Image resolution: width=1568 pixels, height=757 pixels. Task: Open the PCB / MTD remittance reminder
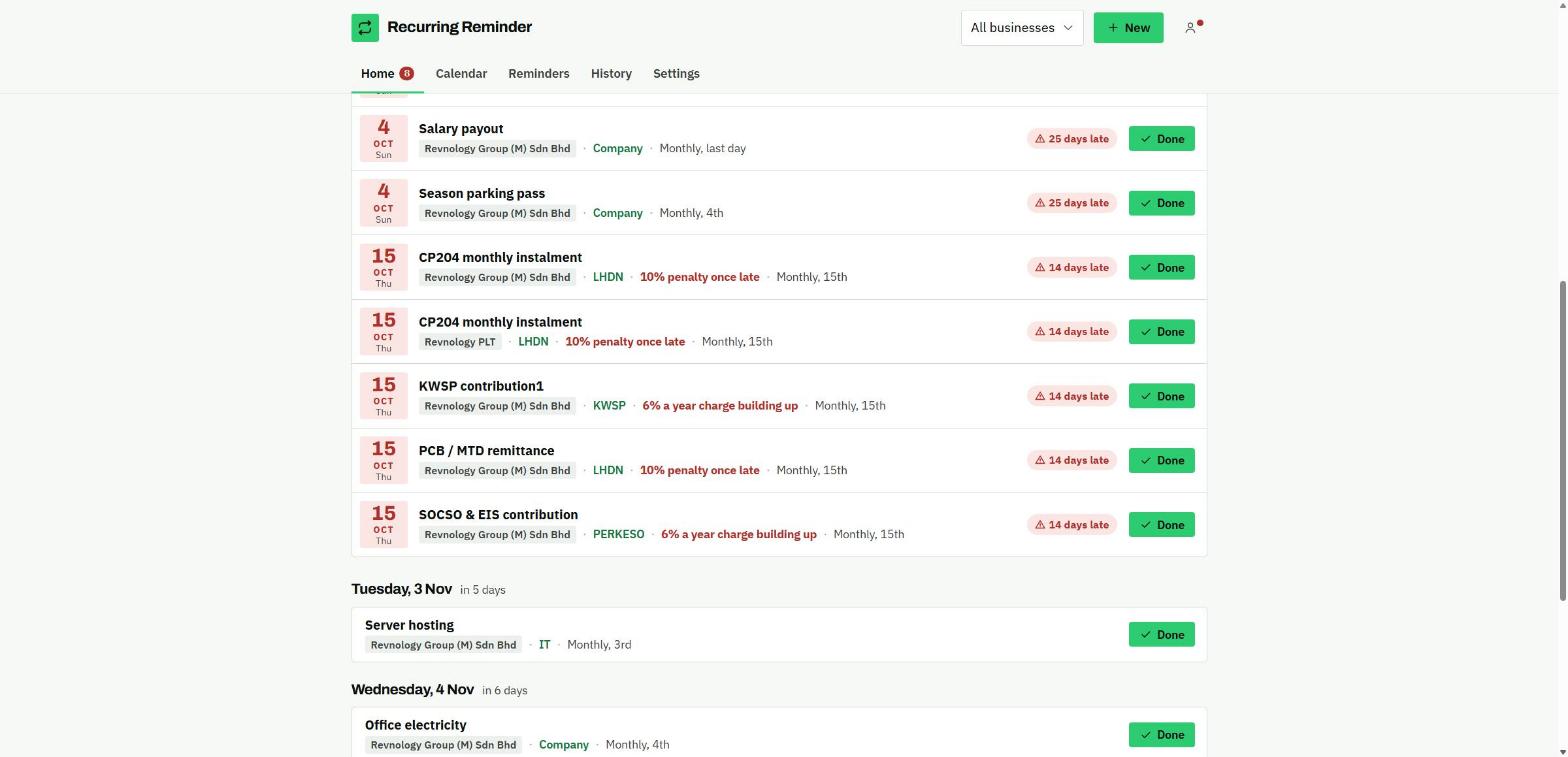pos(486,451)
